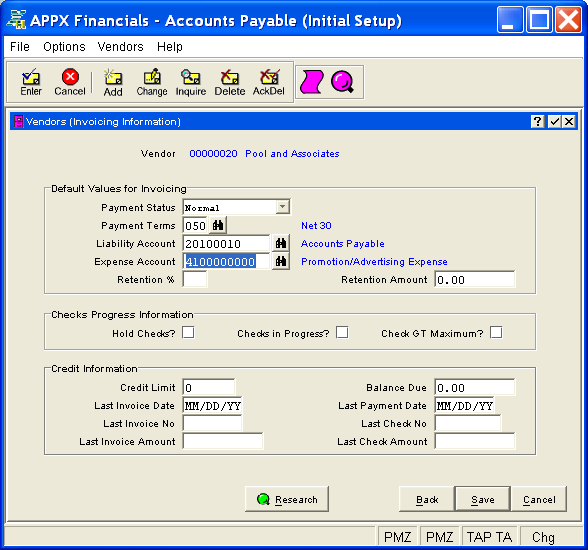The image size is (588, 550).
Task: Open the magenta scroll notes icon
Action: click(x=311, y=82)
